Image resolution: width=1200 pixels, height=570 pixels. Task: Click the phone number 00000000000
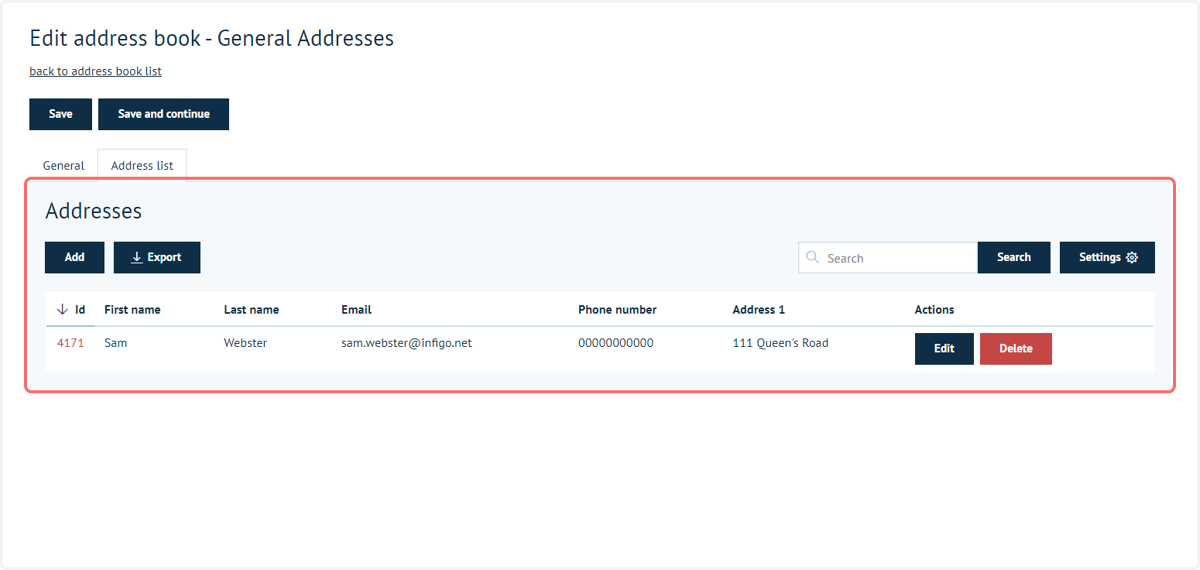tap(616, 343)
